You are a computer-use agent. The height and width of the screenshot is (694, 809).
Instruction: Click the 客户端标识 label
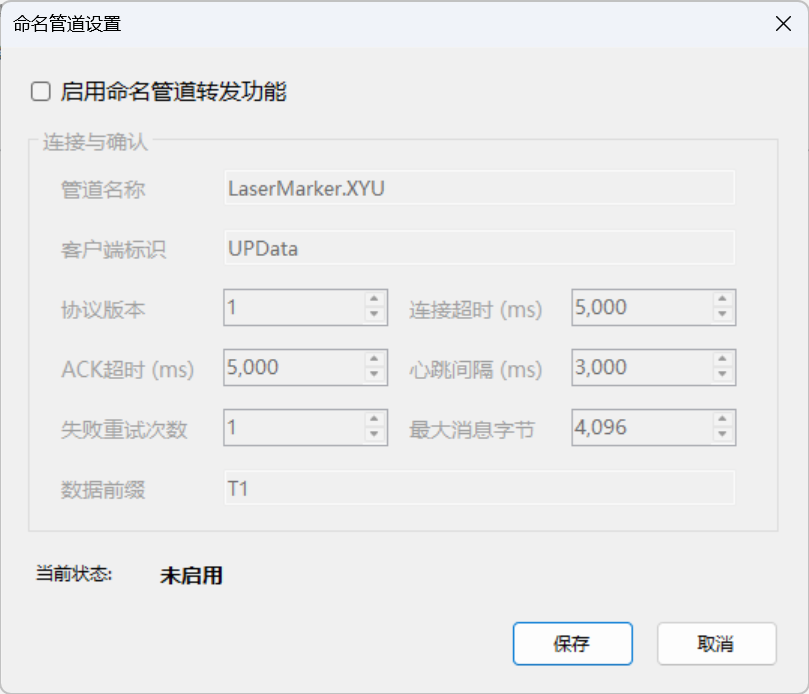(x=114, y=250)
